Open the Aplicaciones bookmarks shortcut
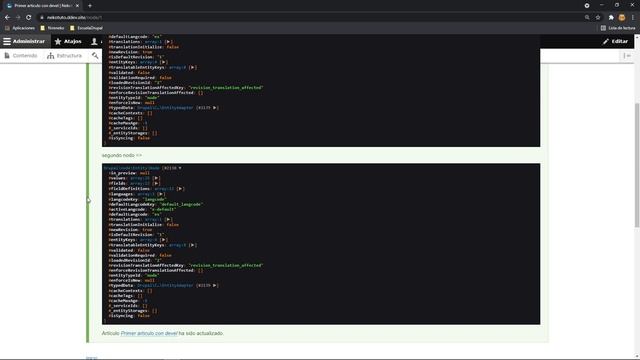 (20, 28)
